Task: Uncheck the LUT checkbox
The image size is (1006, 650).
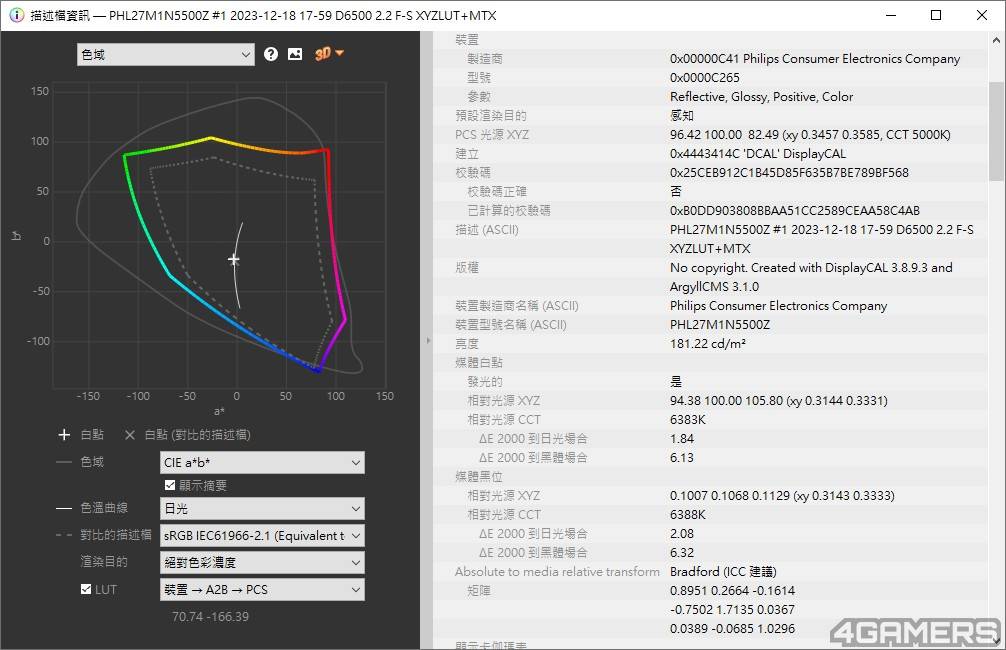Action: click(86, 590)
